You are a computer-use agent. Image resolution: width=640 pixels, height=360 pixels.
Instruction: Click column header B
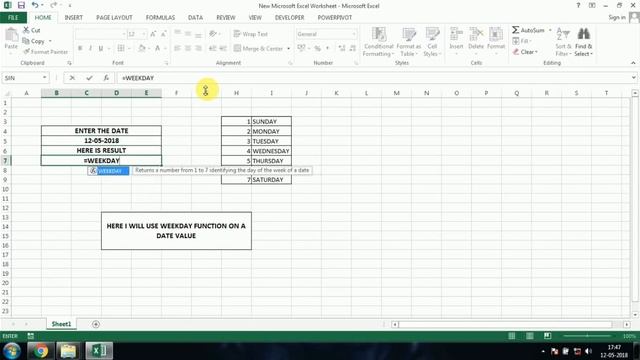56,93
